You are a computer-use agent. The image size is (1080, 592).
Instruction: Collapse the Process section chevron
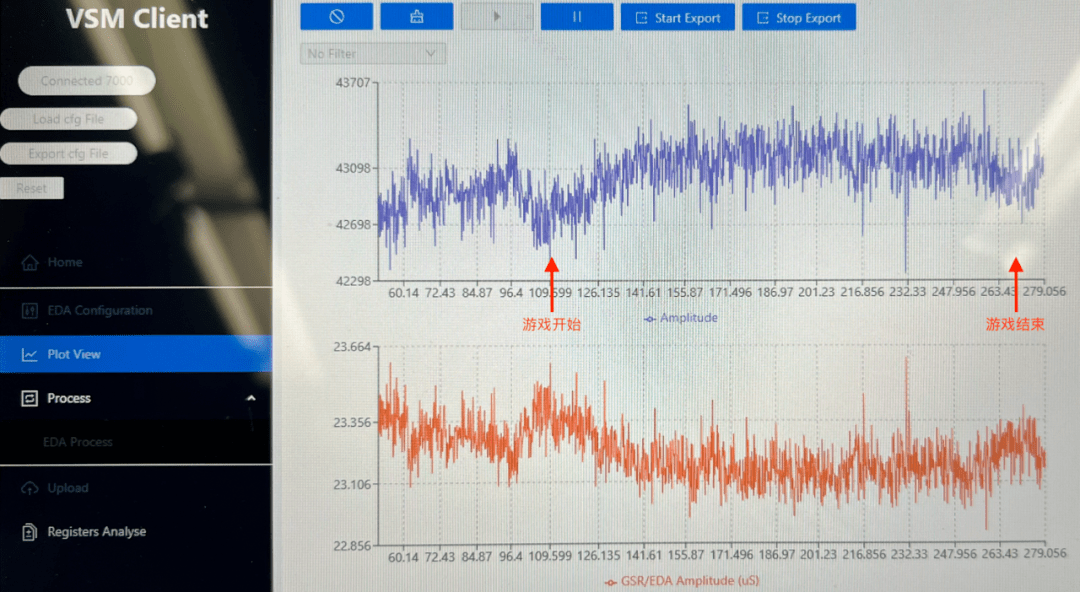click(x=251, y=398)
